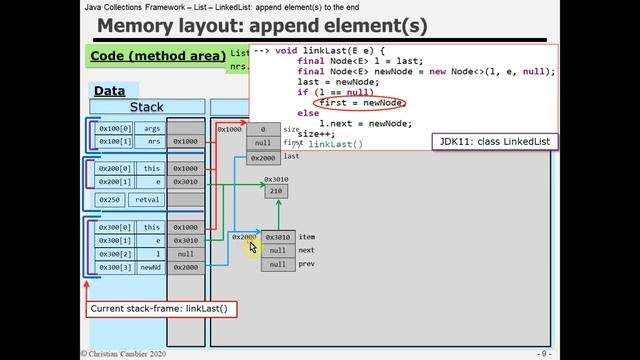Select the heap cell with value 210

coord(276,191)
